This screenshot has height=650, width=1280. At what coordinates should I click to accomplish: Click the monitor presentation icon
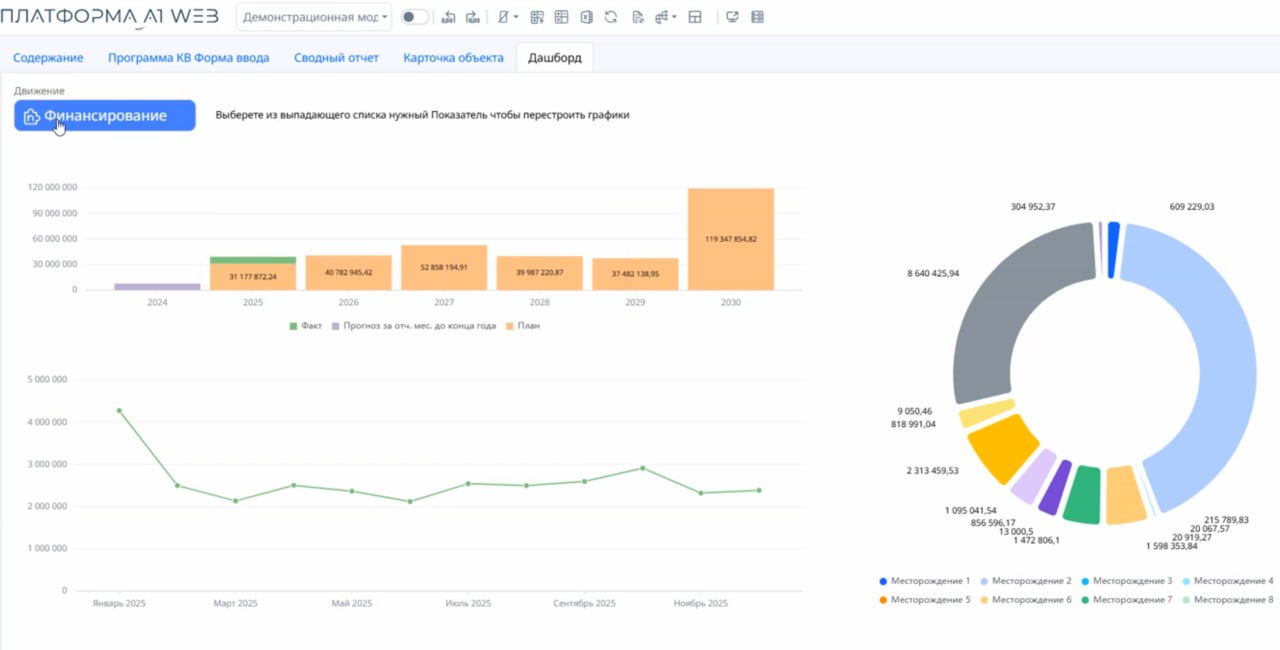pyautogui.click(x=732, y=17)
